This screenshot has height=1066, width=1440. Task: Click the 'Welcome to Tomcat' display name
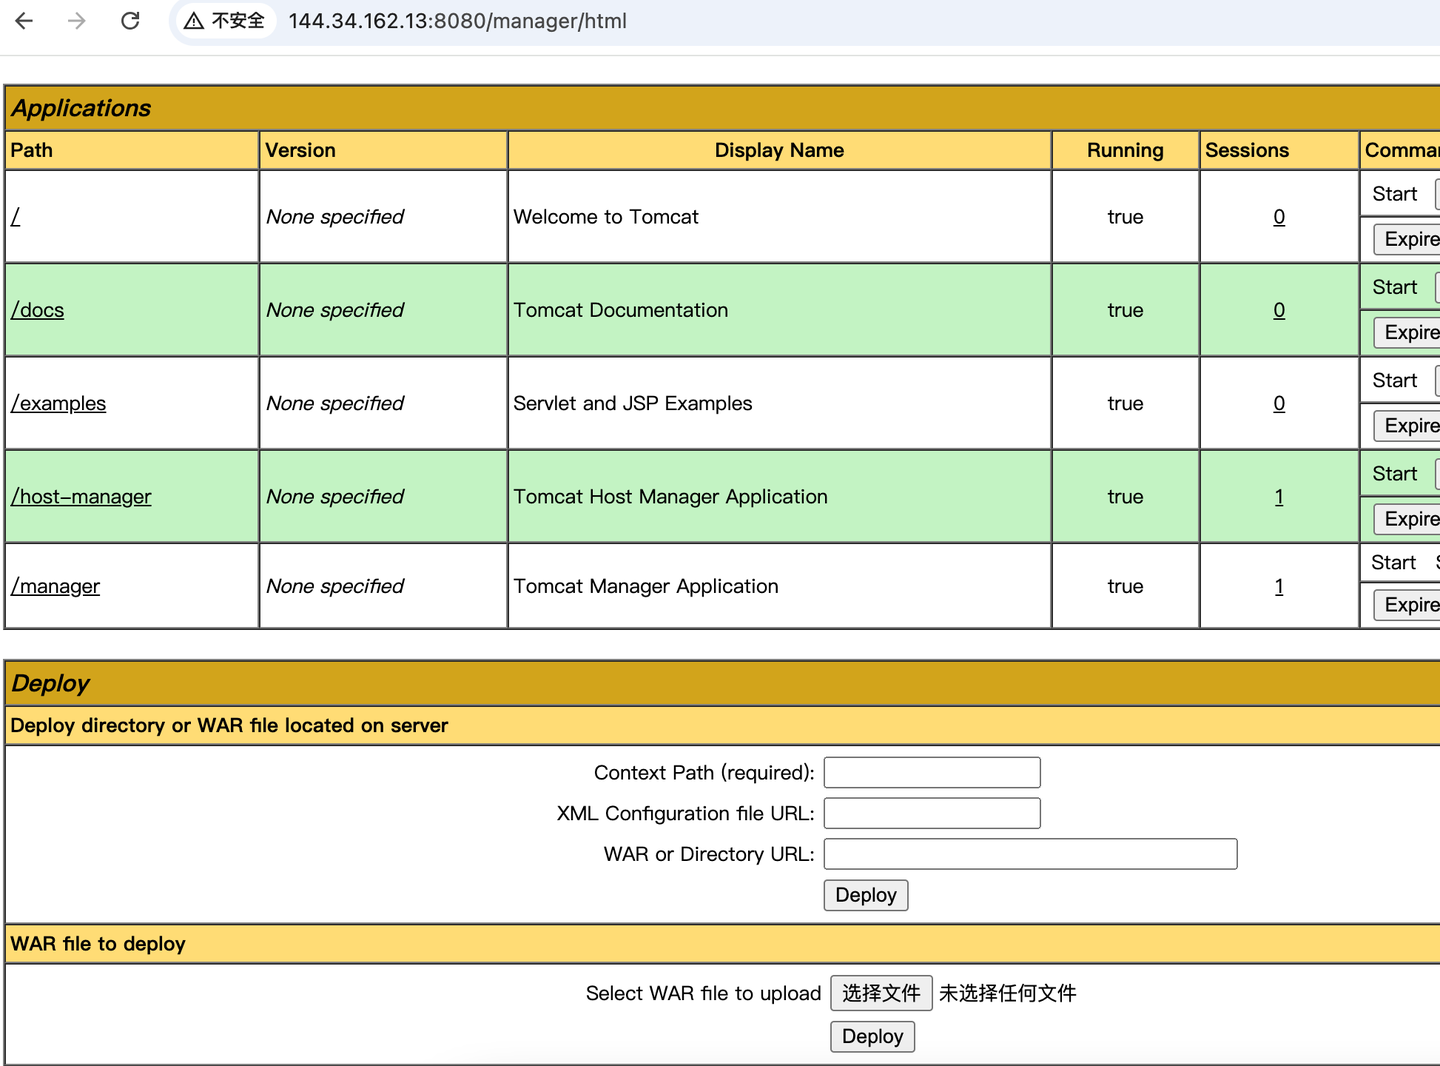606,217
